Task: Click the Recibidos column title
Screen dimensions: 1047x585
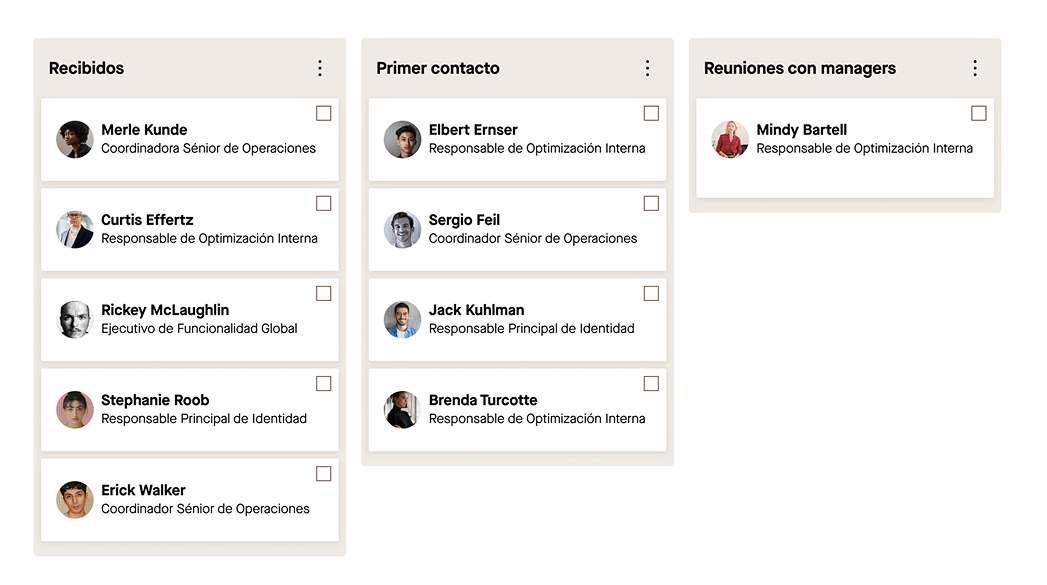Action: click(x=87, y=68)
